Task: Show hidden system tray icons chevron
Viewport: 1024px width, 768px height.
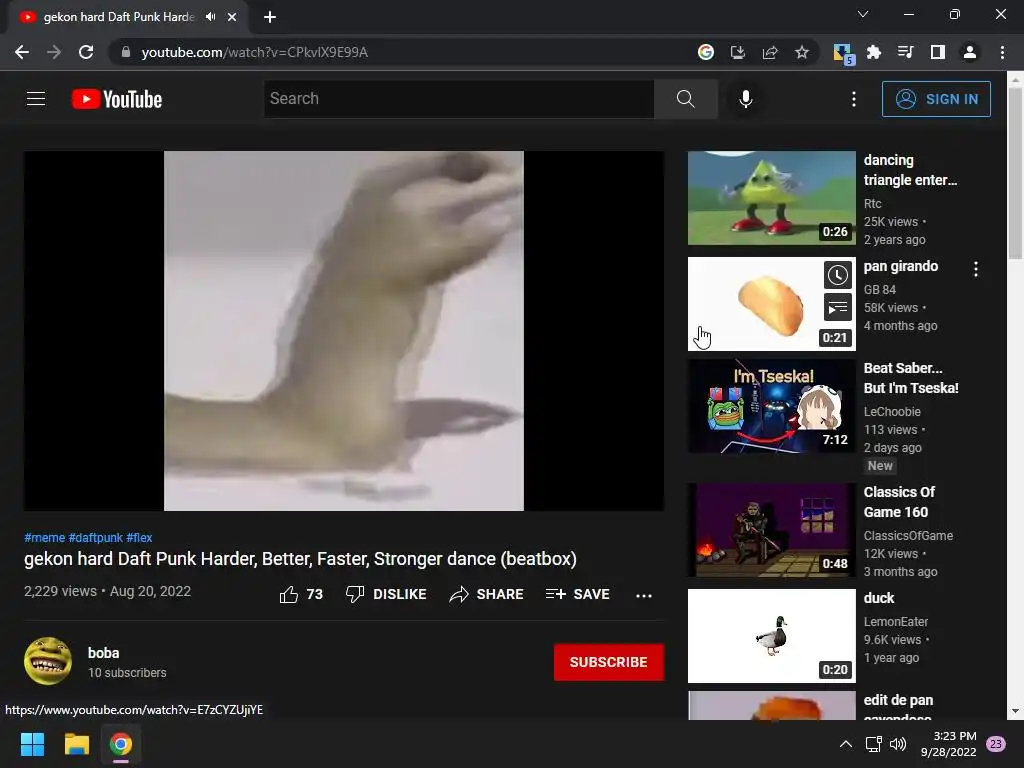Action: [x=846, y=744]
